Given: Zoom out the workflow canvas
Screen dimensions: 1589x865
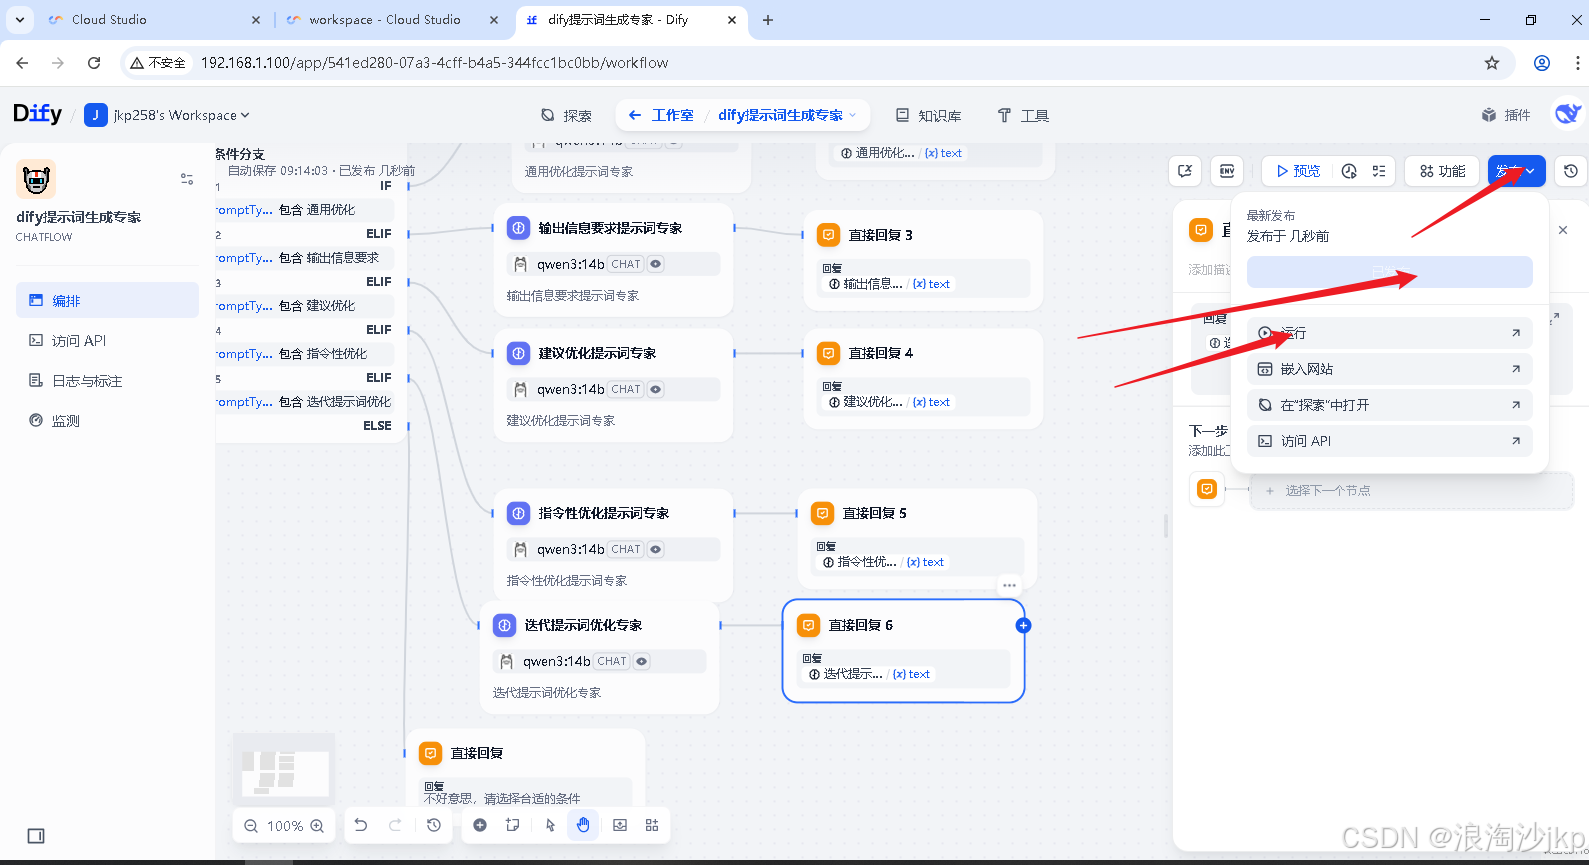Looking at the screenshot, I should (251, 826).
